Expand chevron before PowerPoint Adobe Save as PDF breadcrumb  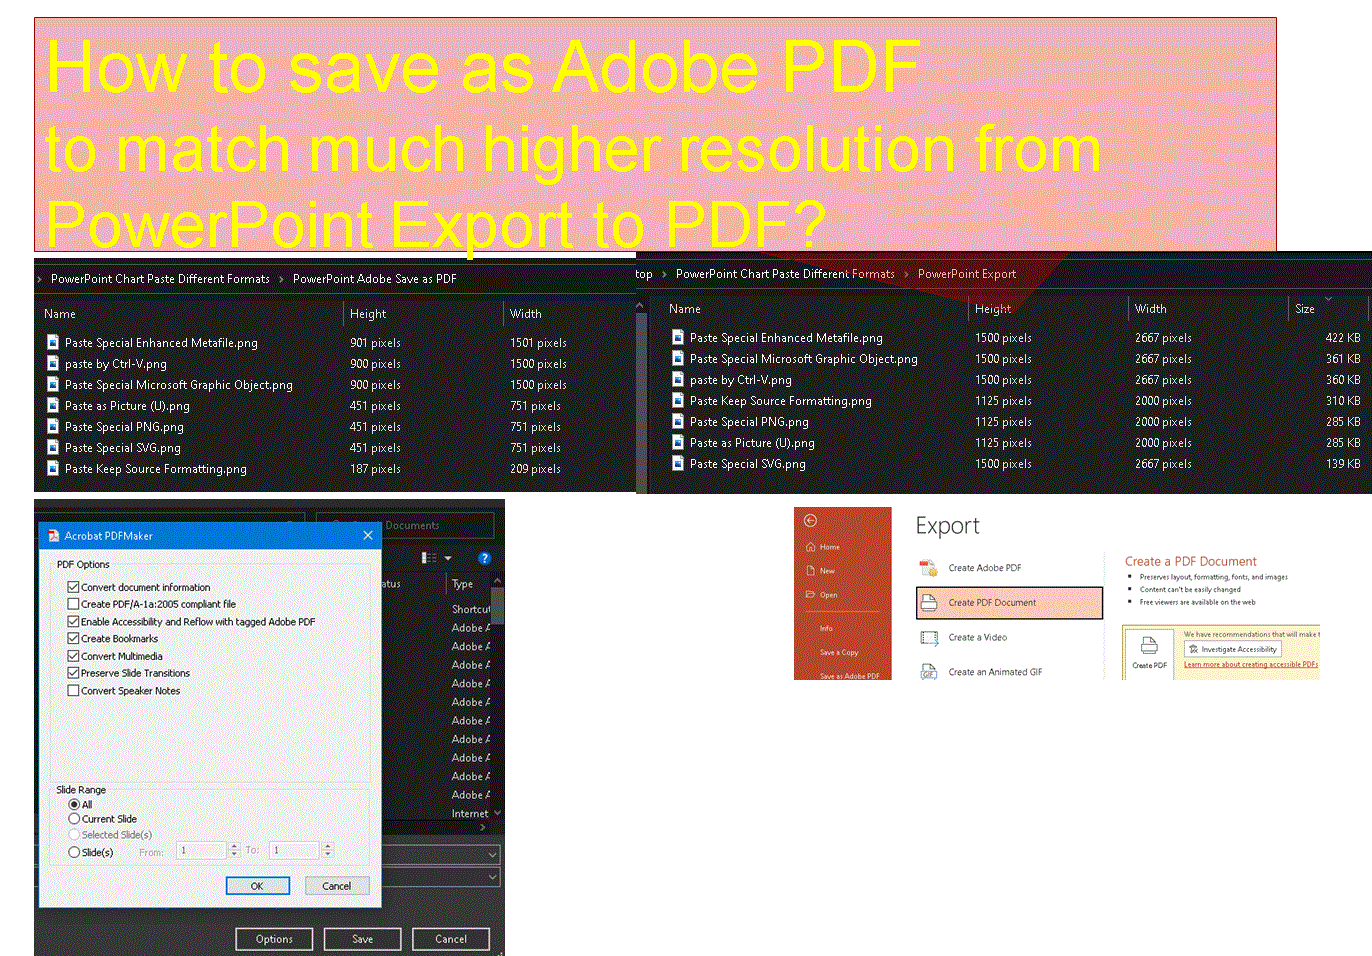click(281, 279)
